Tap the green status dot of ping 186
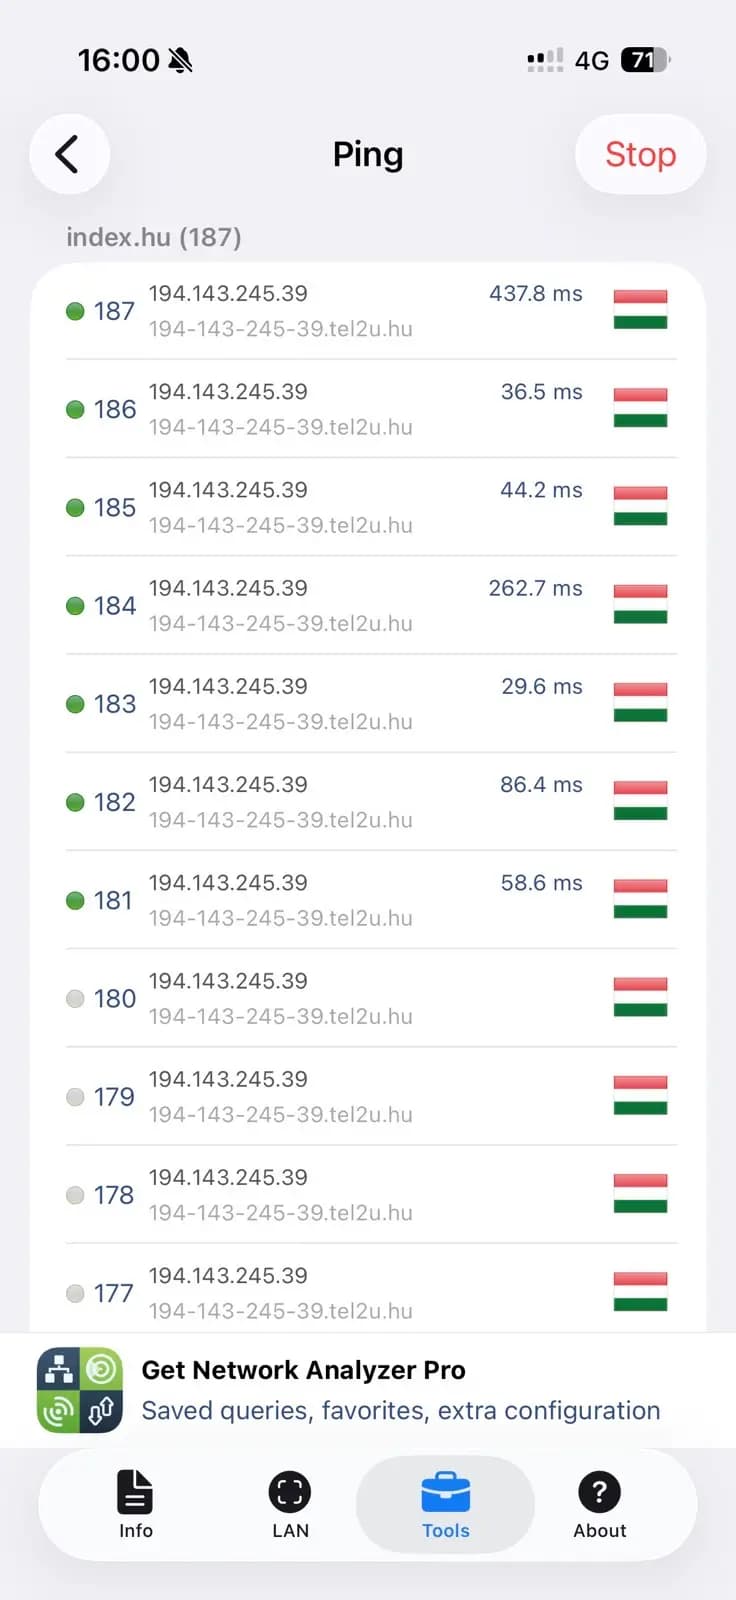Viewport: 736px width, 1600px height. click(x=75, y=409)
